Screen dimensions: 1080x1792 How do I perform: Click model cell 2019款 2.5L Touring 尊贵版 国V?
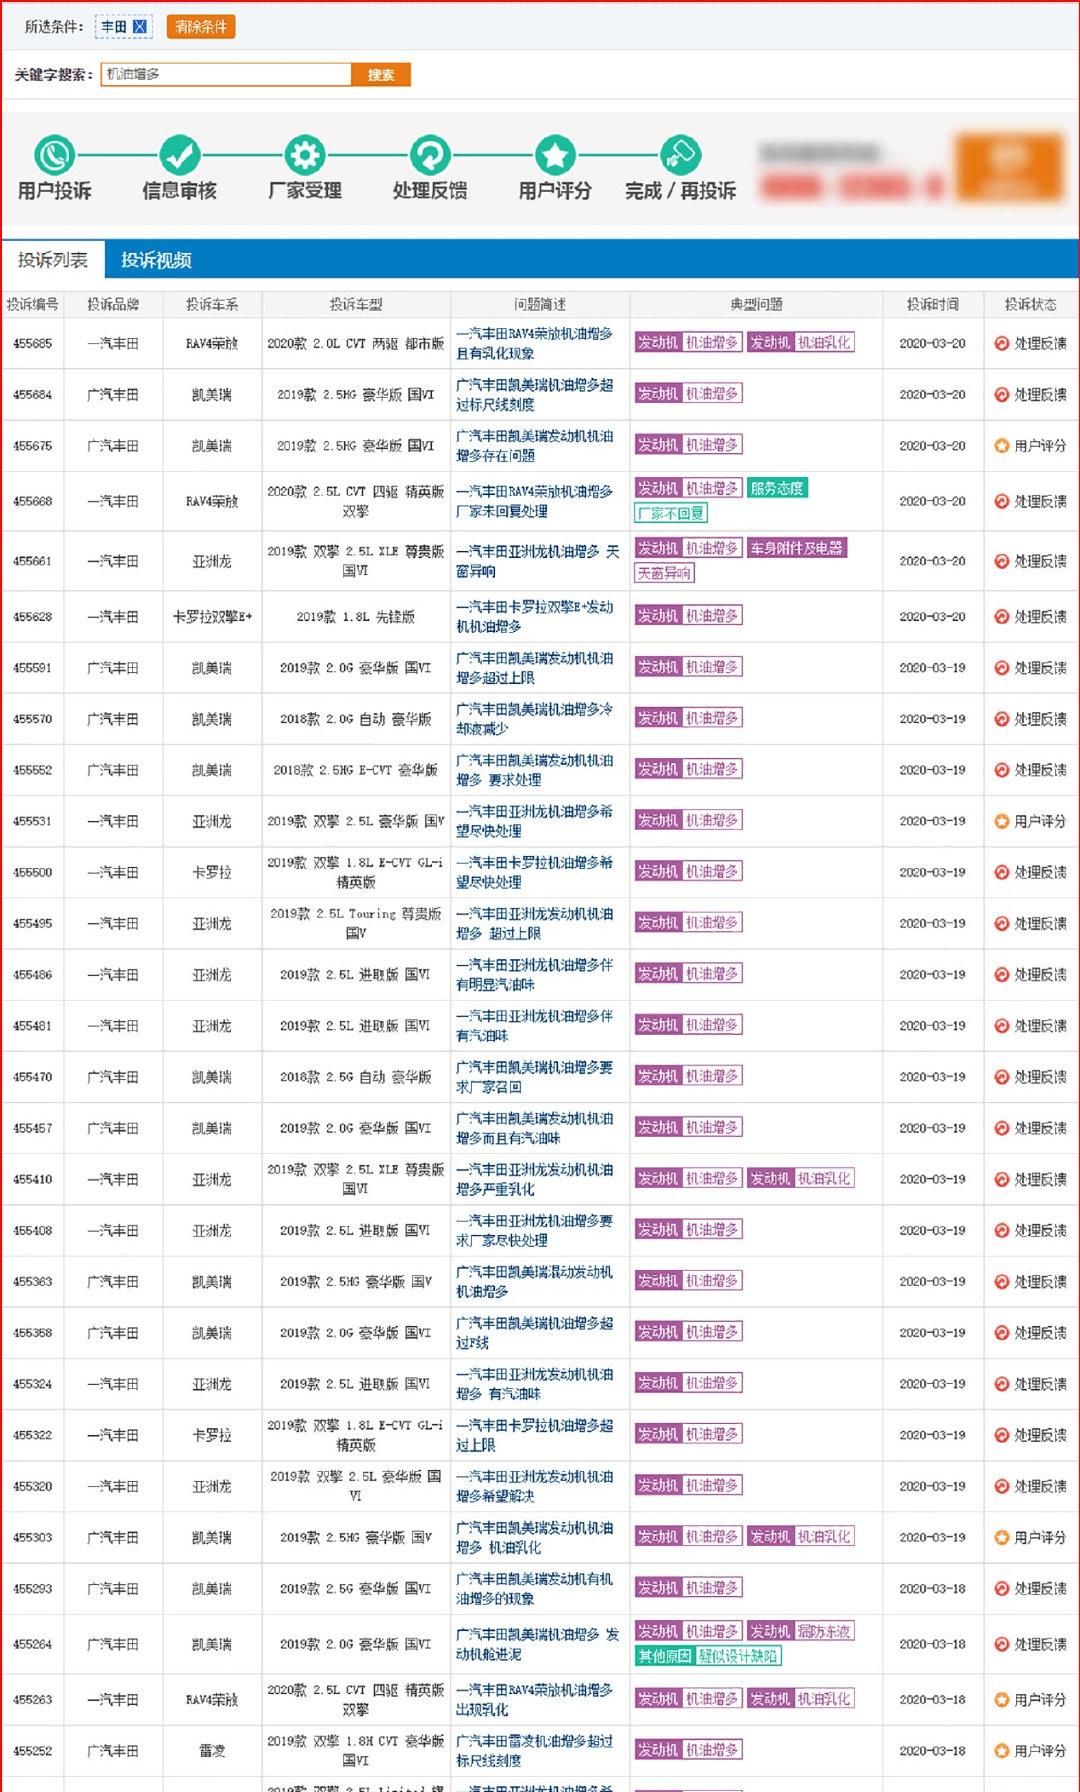coord(356,923)
